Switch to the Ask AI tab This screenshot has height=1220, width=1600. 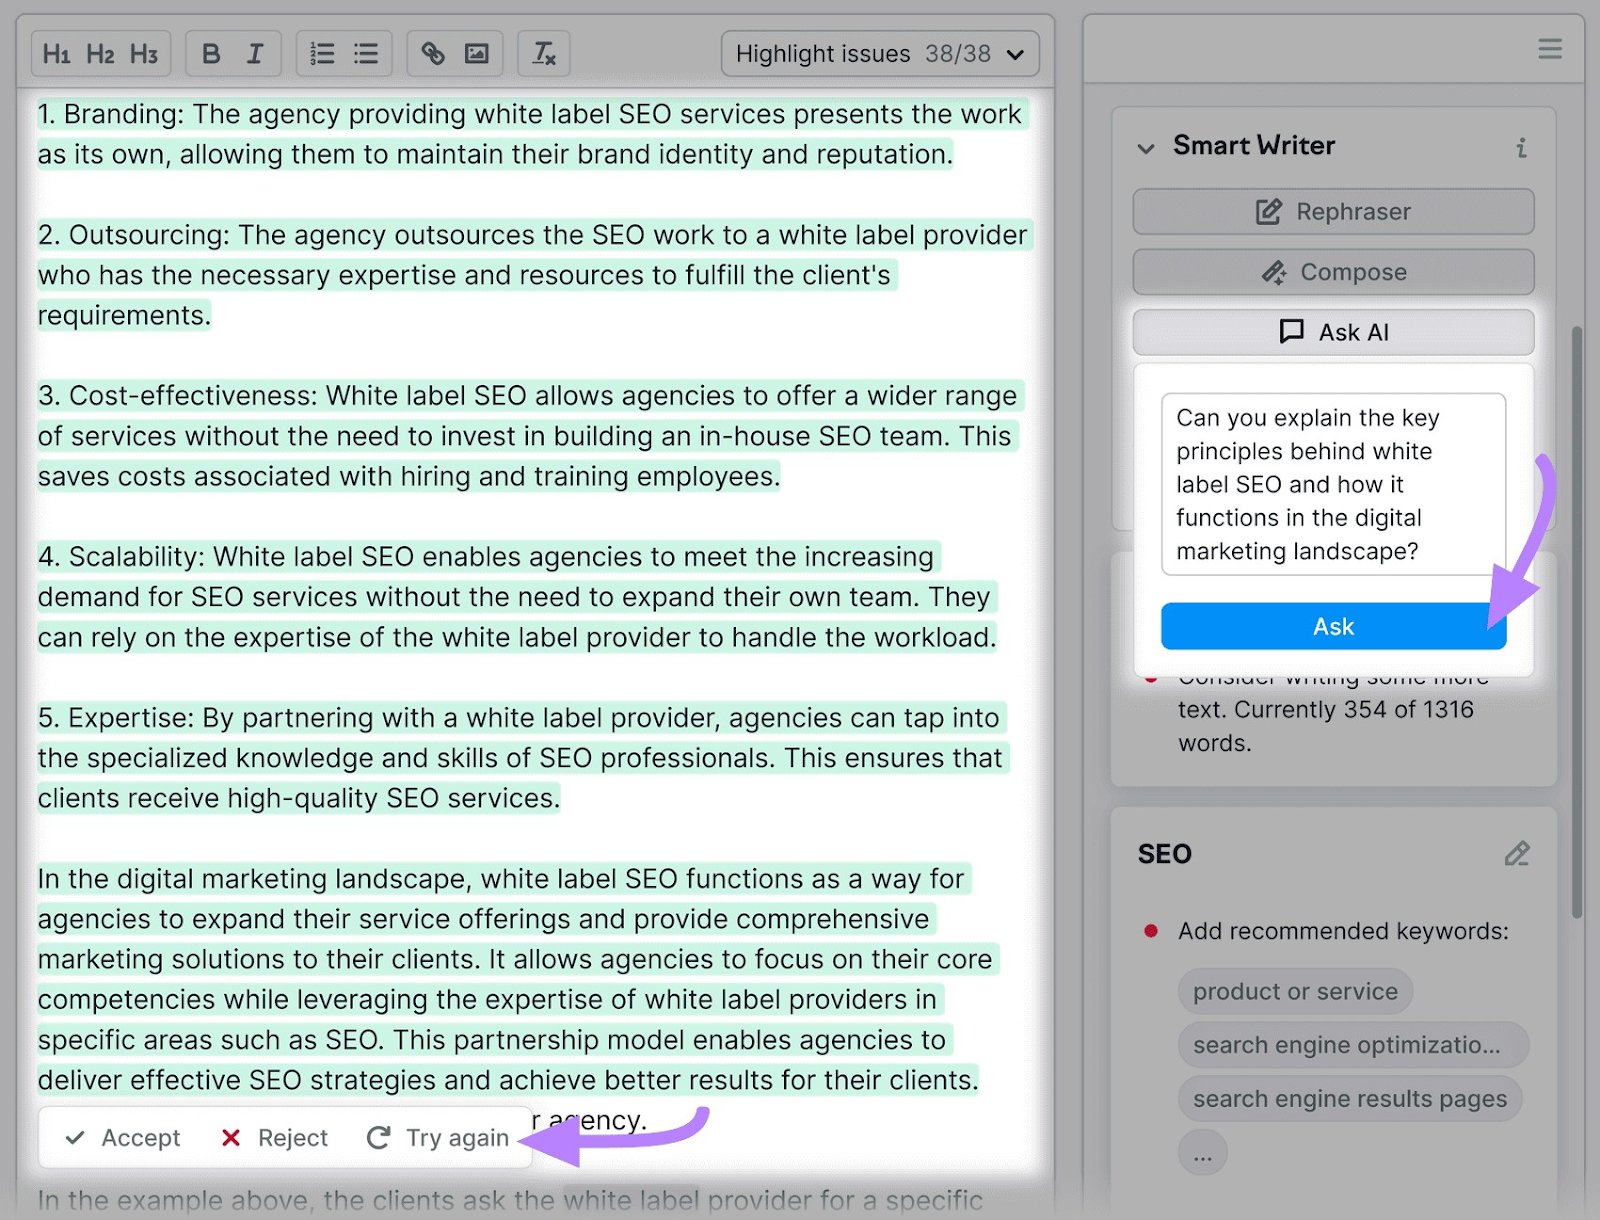pos(1332,332)
